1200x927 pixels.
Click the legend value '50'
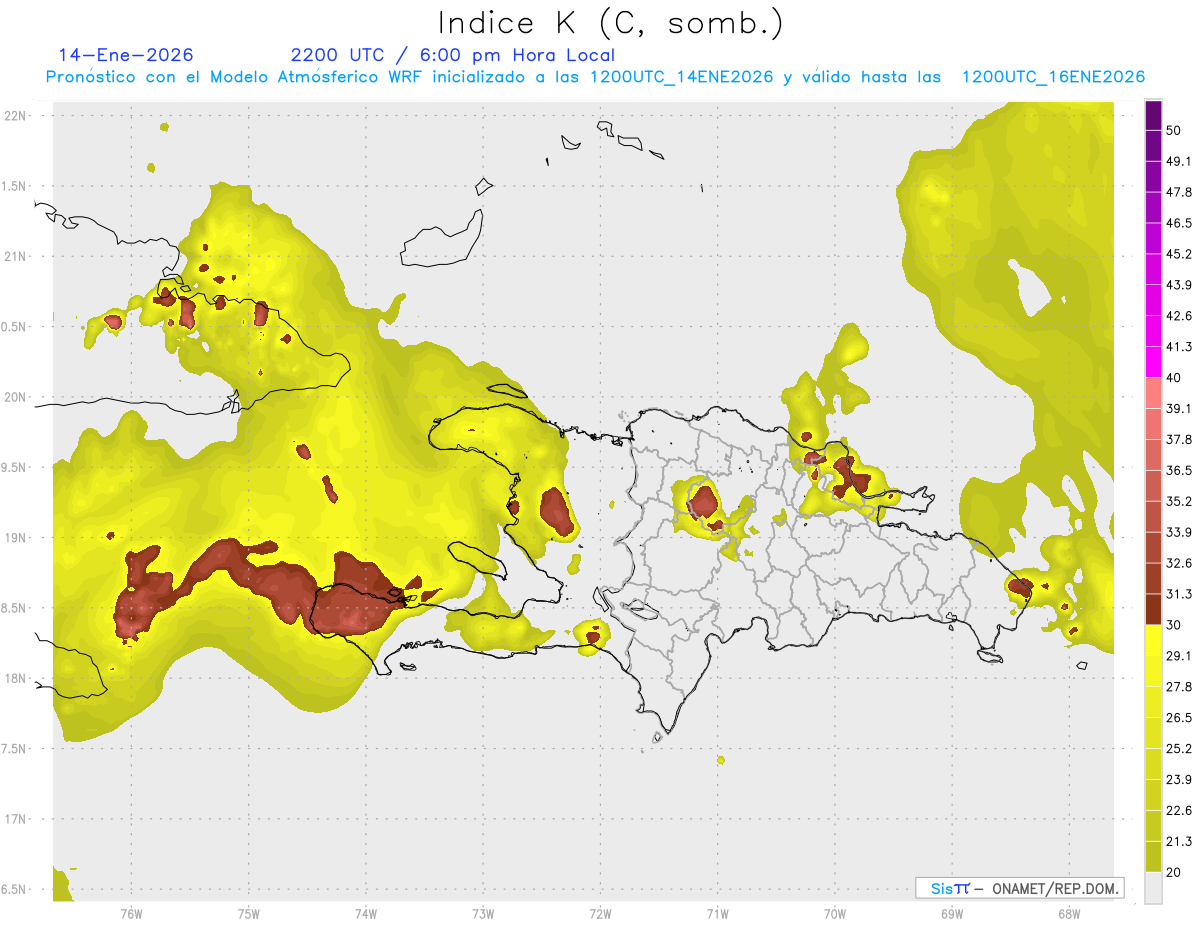point(1175,130)
